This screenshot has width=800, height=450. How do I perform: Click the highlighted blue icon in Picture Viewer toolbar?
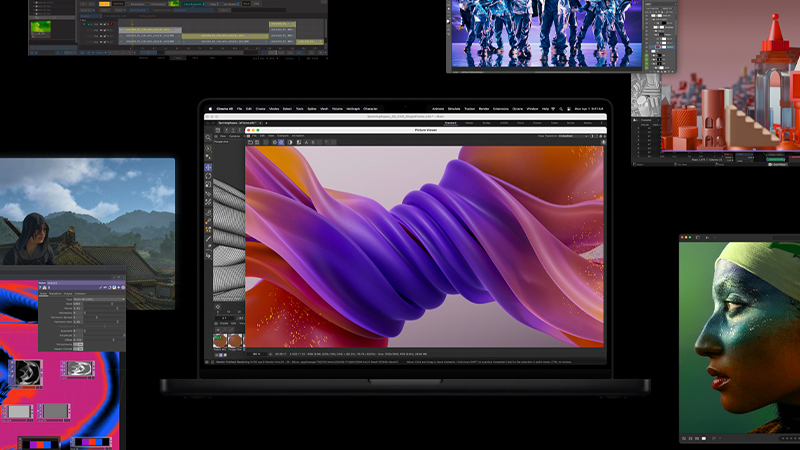(281, 142)
